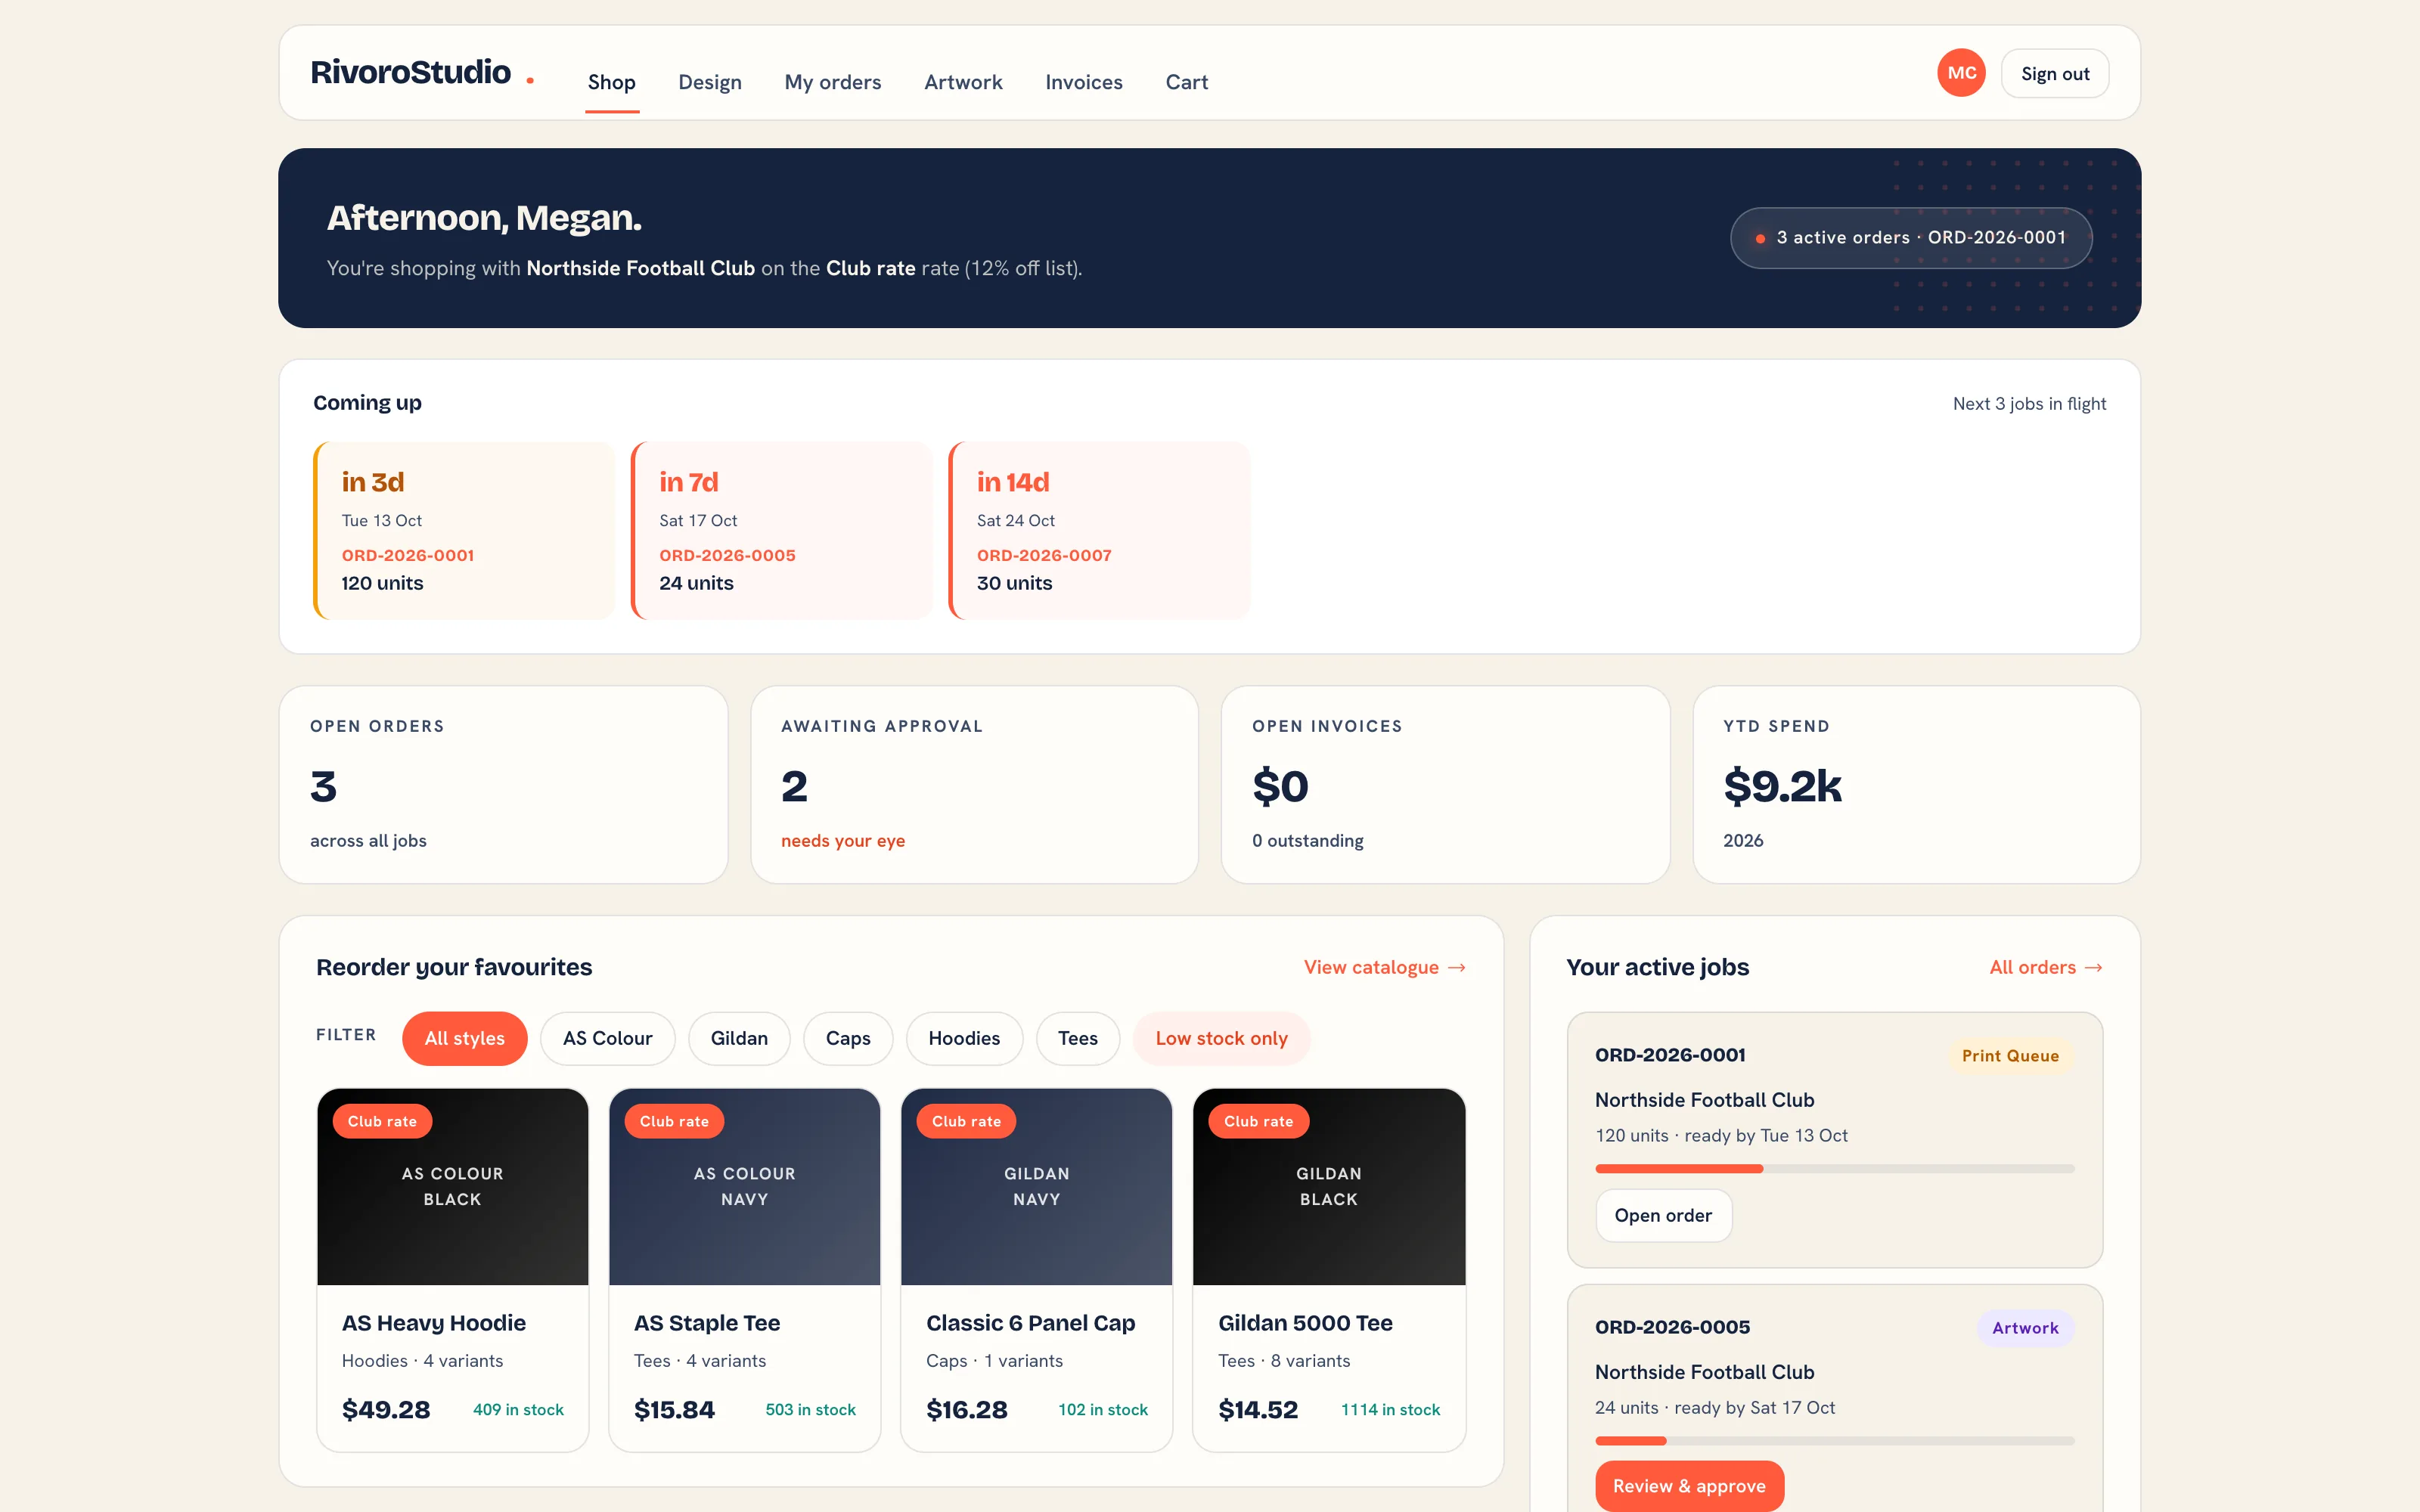Screen dimensions: 2420x1512
Task: Follow the View catalogue link
Action: pos(1384,967)
